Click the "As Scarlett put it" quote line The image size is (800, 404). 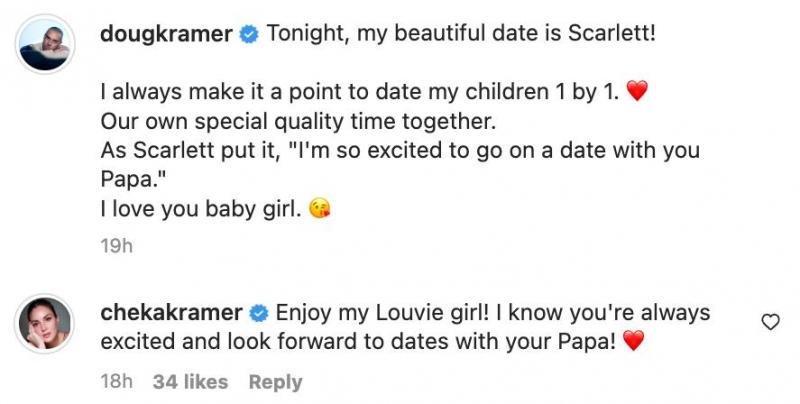tap(400, 151)
